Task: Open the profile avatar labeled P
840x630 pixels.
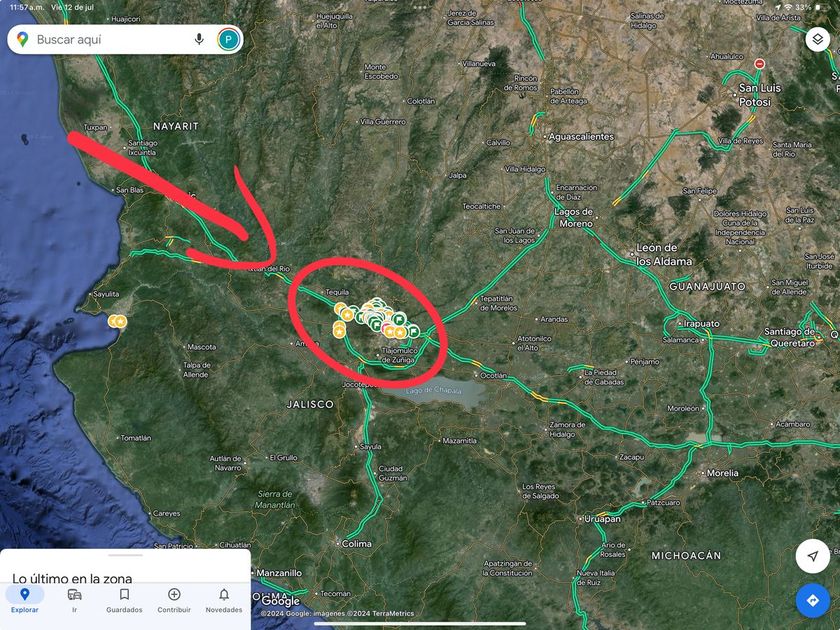Action: pyautogui.click(x=228, y=40)
